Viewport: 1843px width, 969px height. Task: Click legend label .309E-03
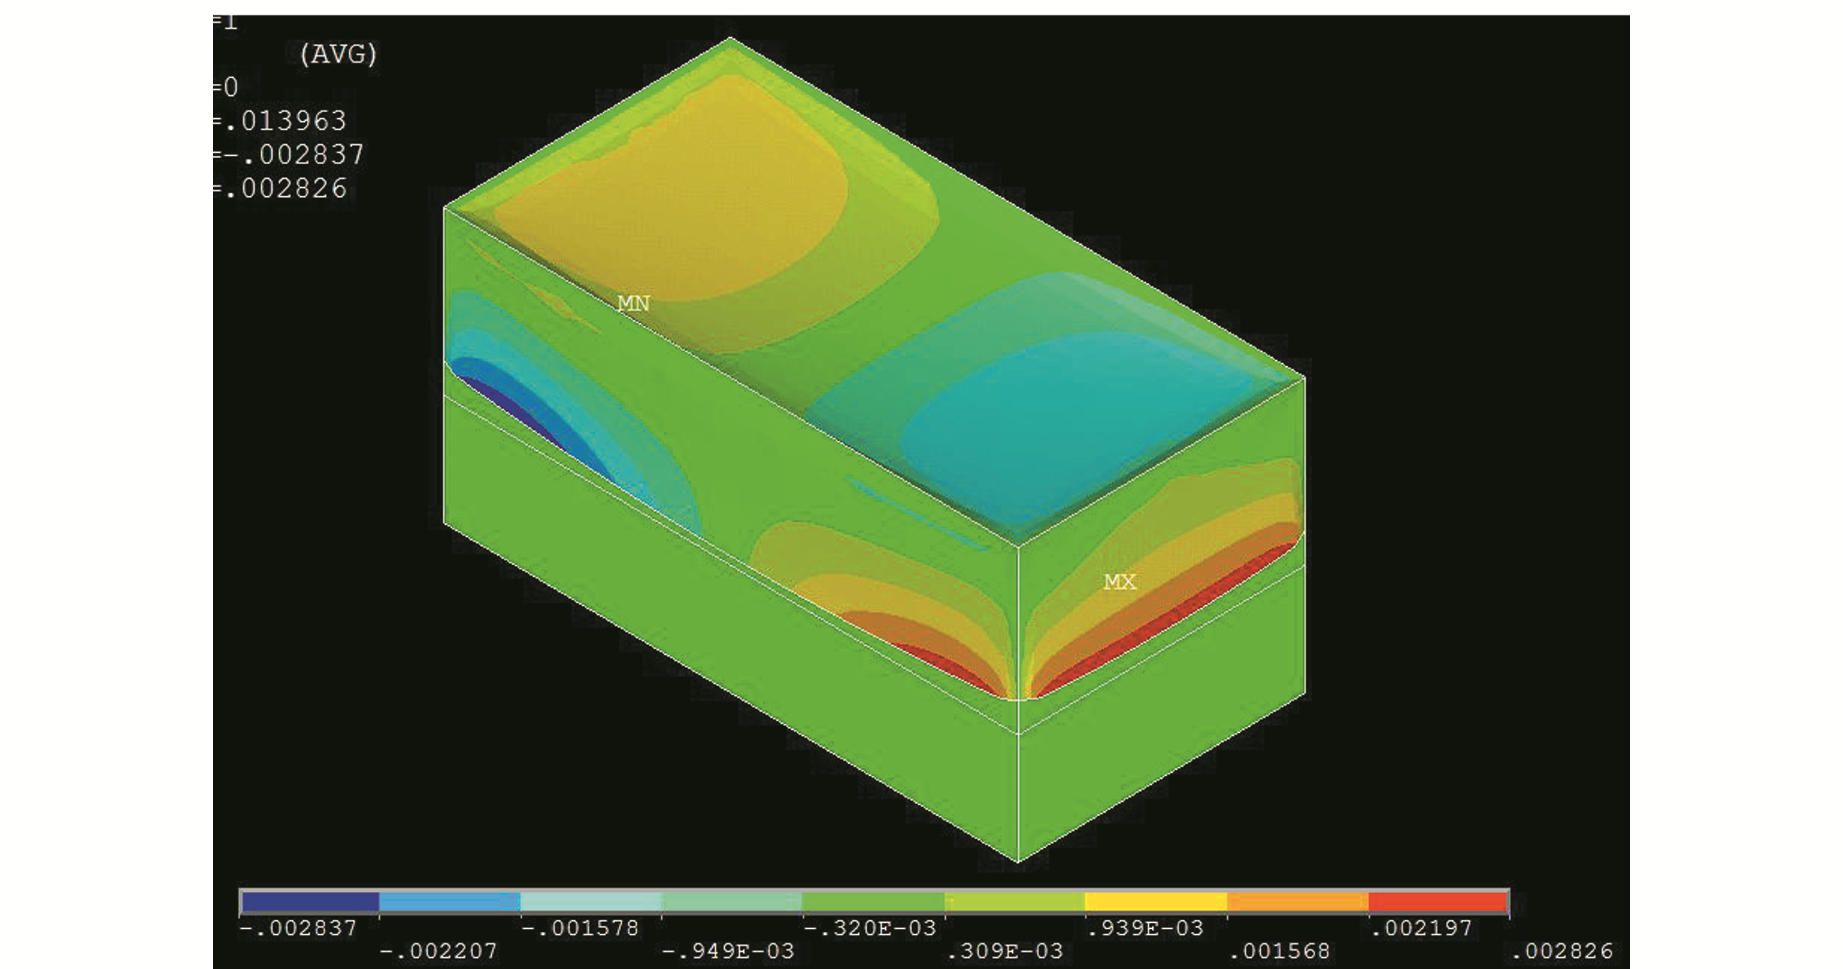(x=1004, y=952)
